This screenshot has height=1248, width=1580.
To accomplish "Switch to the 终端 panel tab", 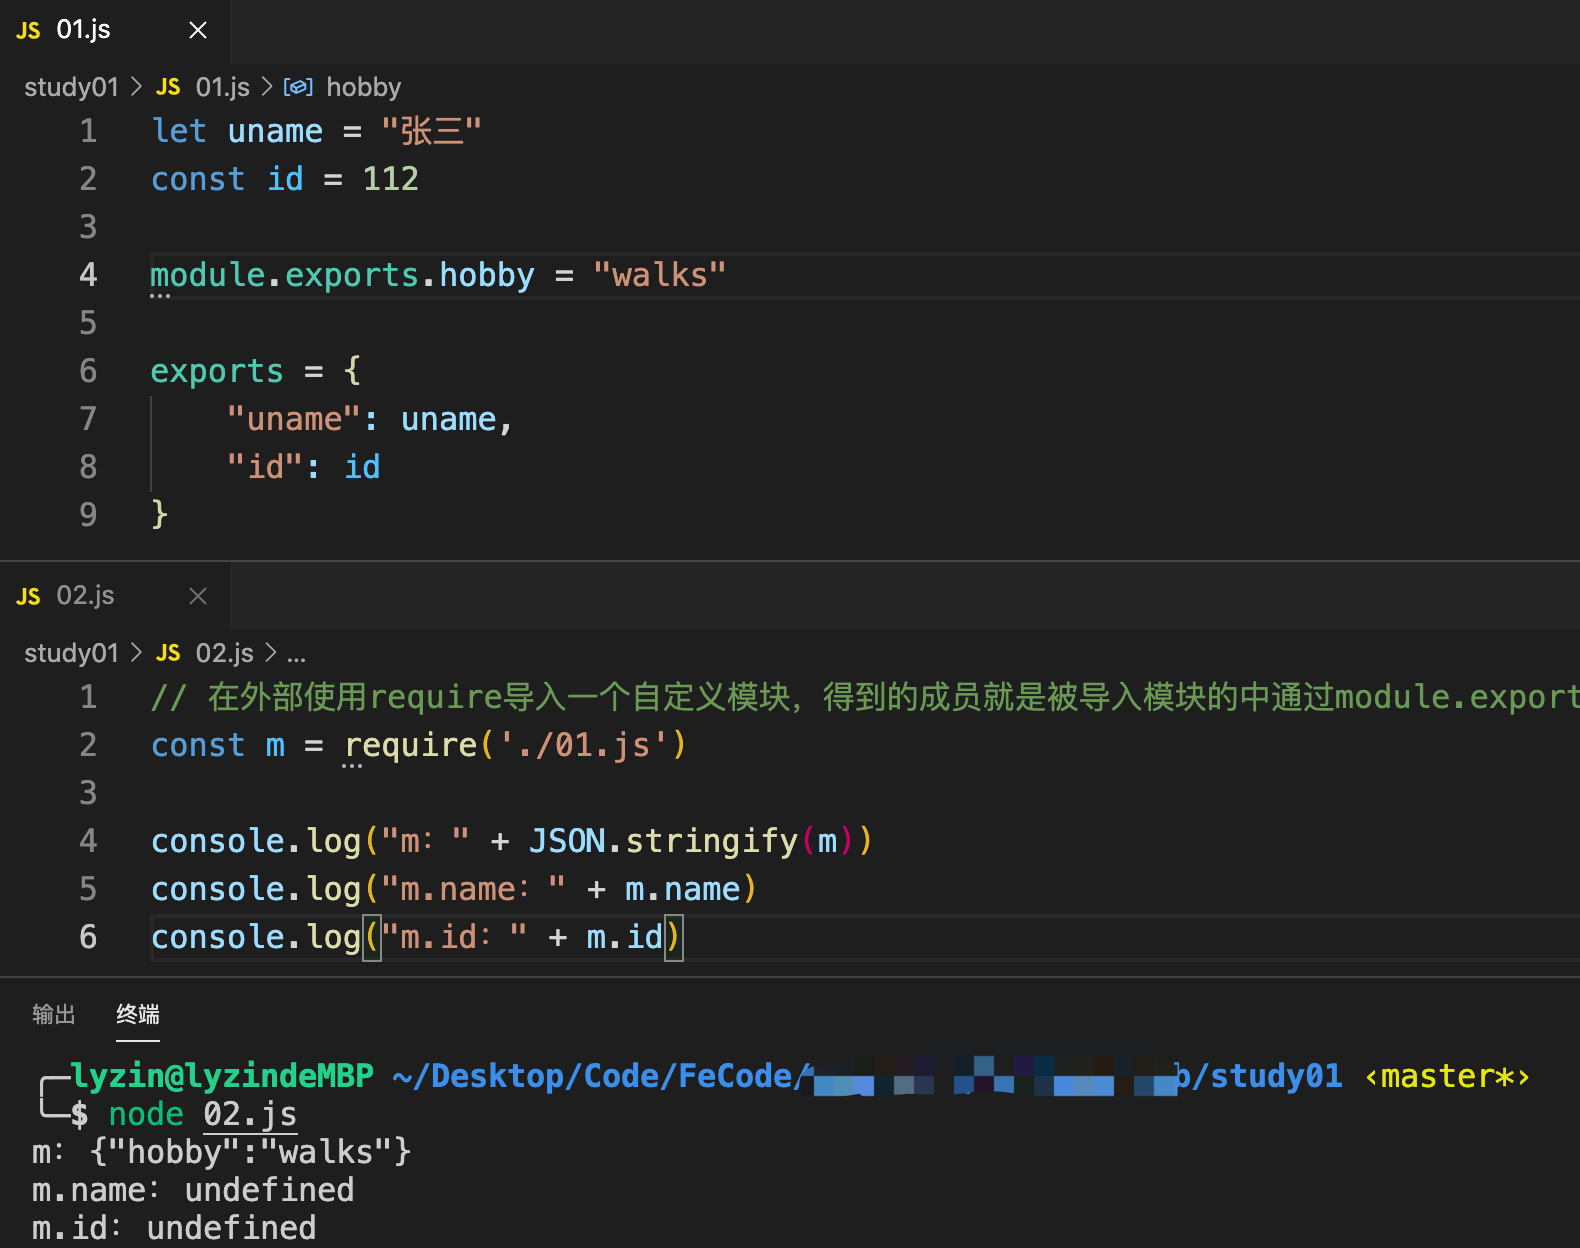I will [x=138, y=1014].
